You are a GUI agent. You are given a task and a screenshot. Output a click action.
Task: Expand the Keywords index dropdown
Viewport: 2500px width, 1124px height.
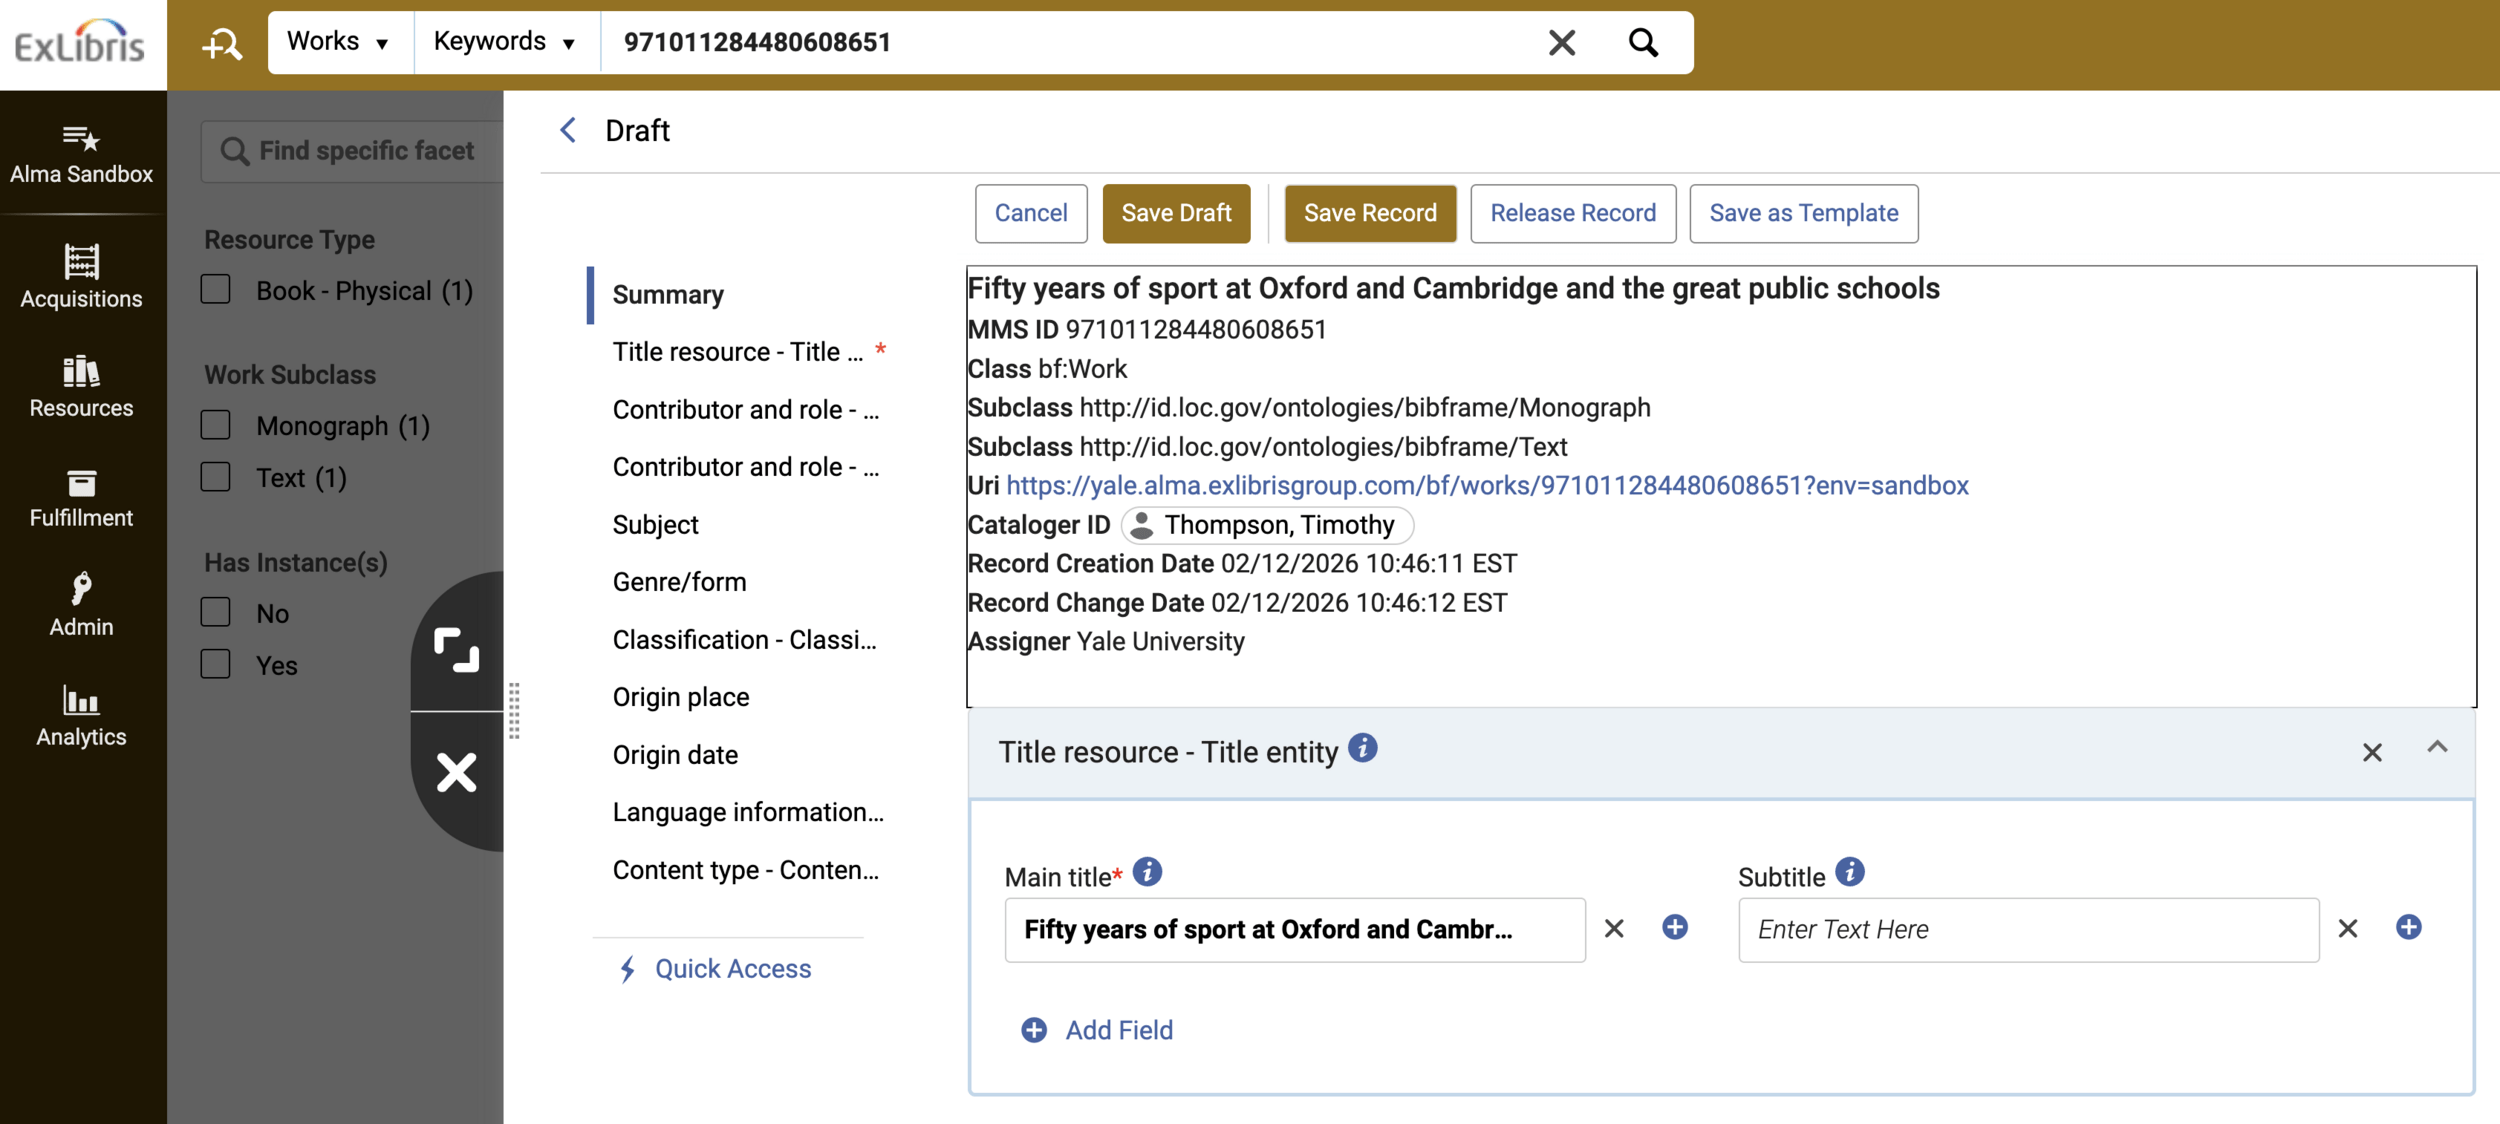point(504,42)
